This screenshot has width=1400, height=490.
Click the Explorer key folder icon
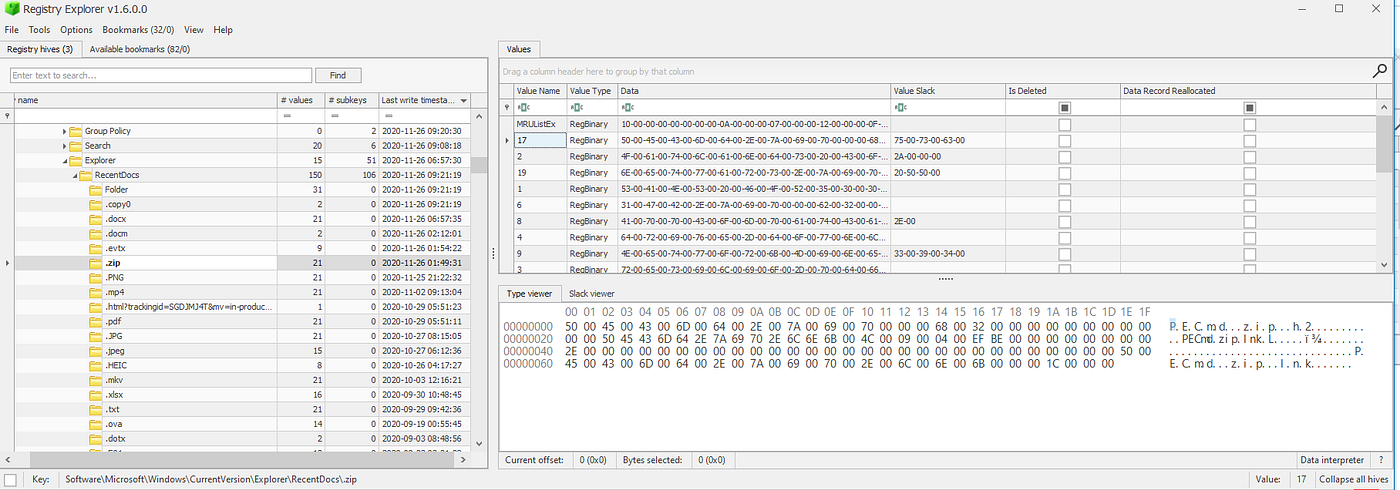point(75,160)
